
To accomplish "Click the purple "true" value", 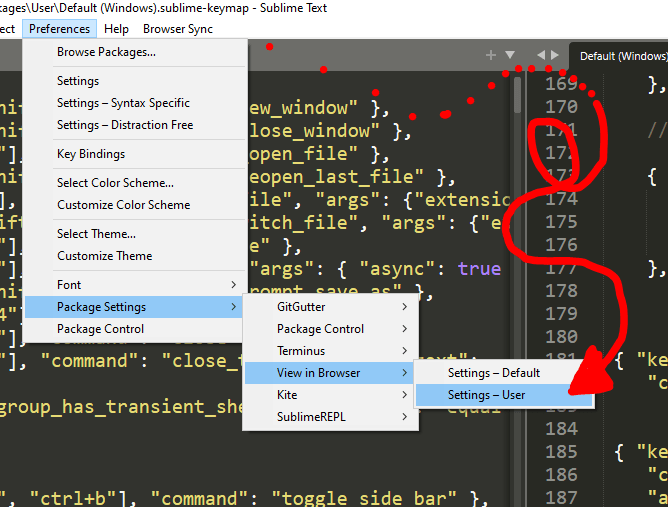I will coord(480,269).
